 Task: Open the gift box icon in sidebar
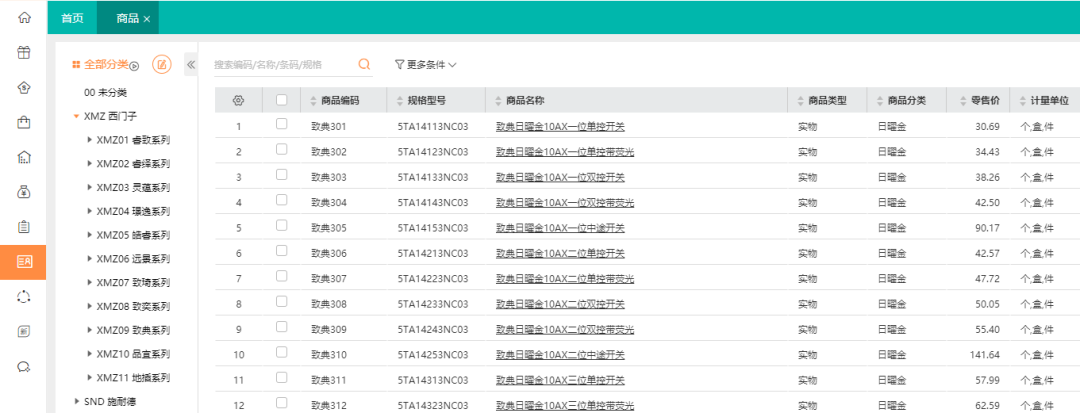[x=24, y=53]
